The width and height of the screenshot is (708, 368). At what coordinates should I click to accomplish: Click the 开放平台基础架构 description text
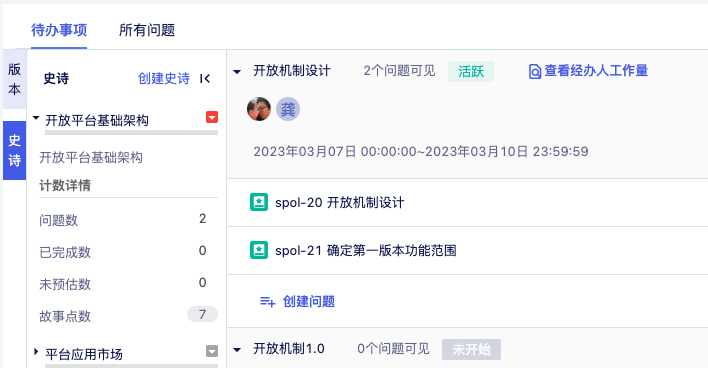pyautogui.click(x=91, y=158)
